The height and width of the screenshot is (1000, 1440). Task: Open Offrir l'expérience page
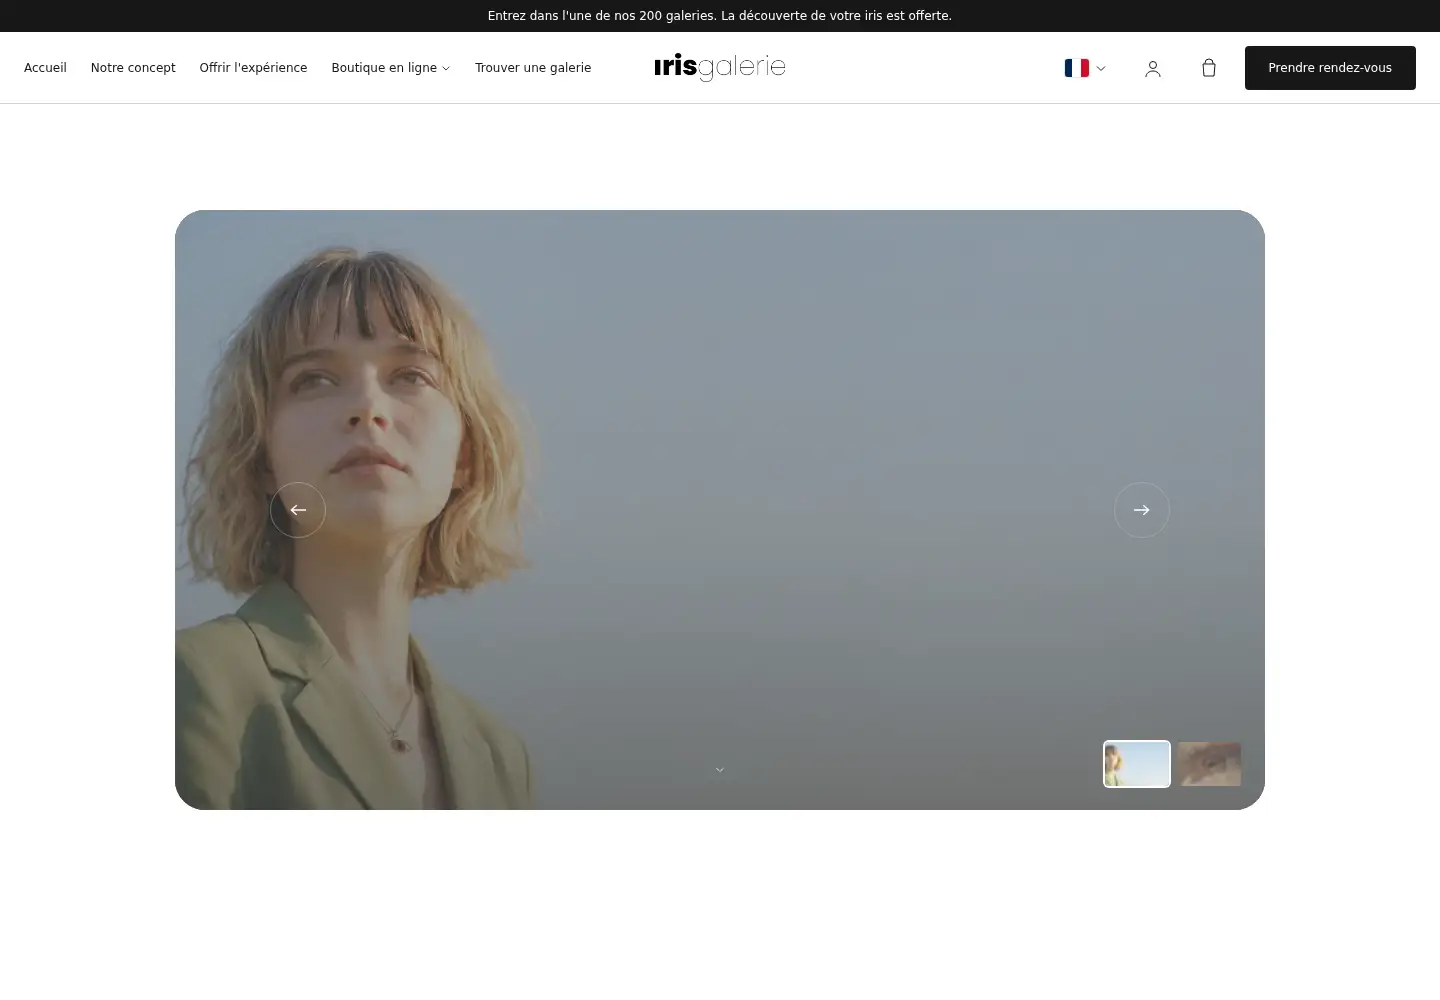pos(253,68)
